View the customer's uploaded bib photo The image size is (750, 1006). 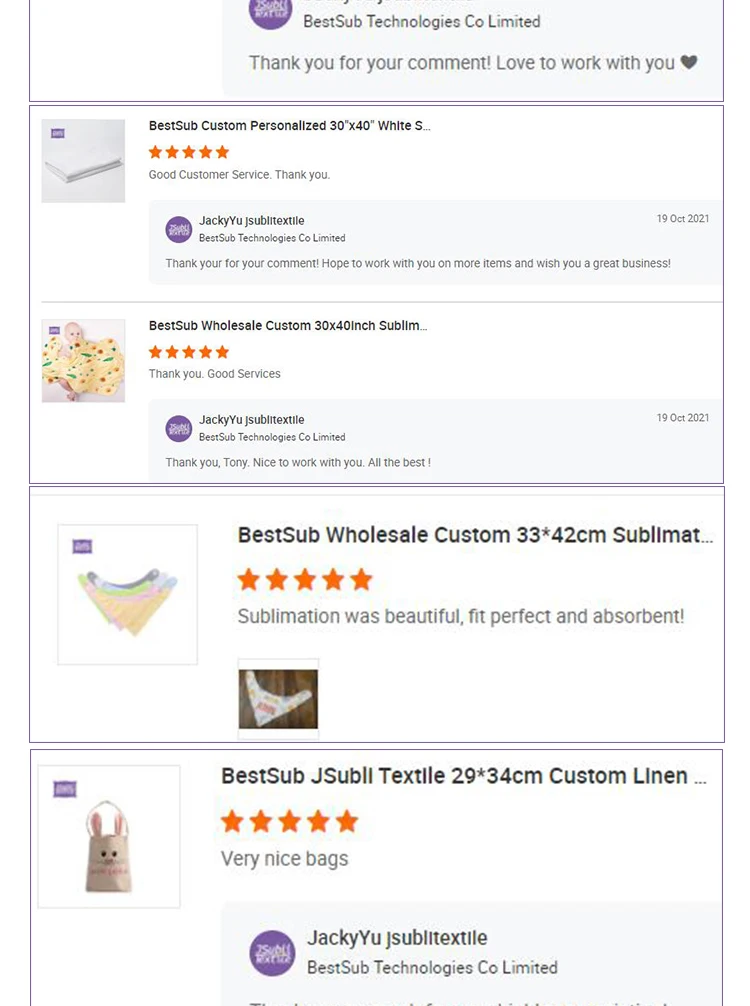(x=278, y=698)
